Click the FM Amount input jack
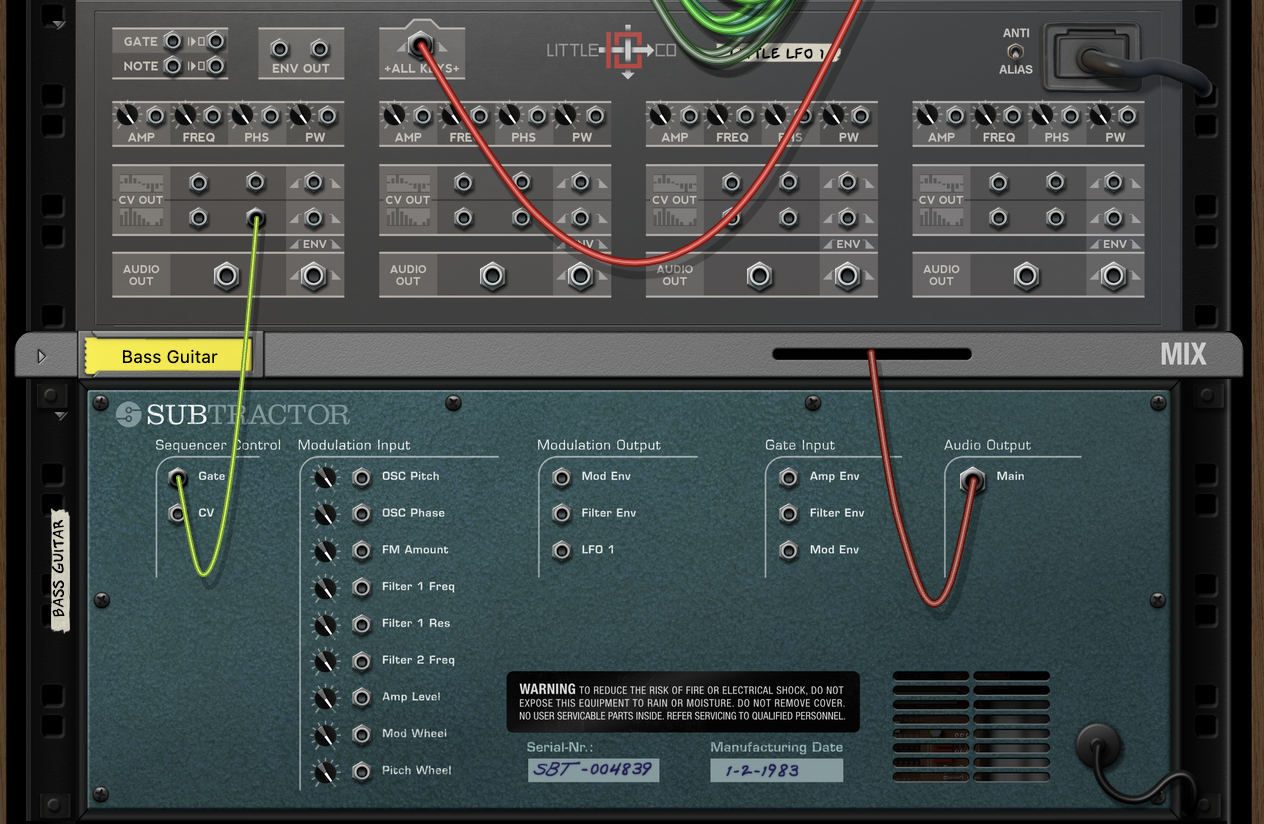The image size is (1264, 824). (x=362, y=551)
